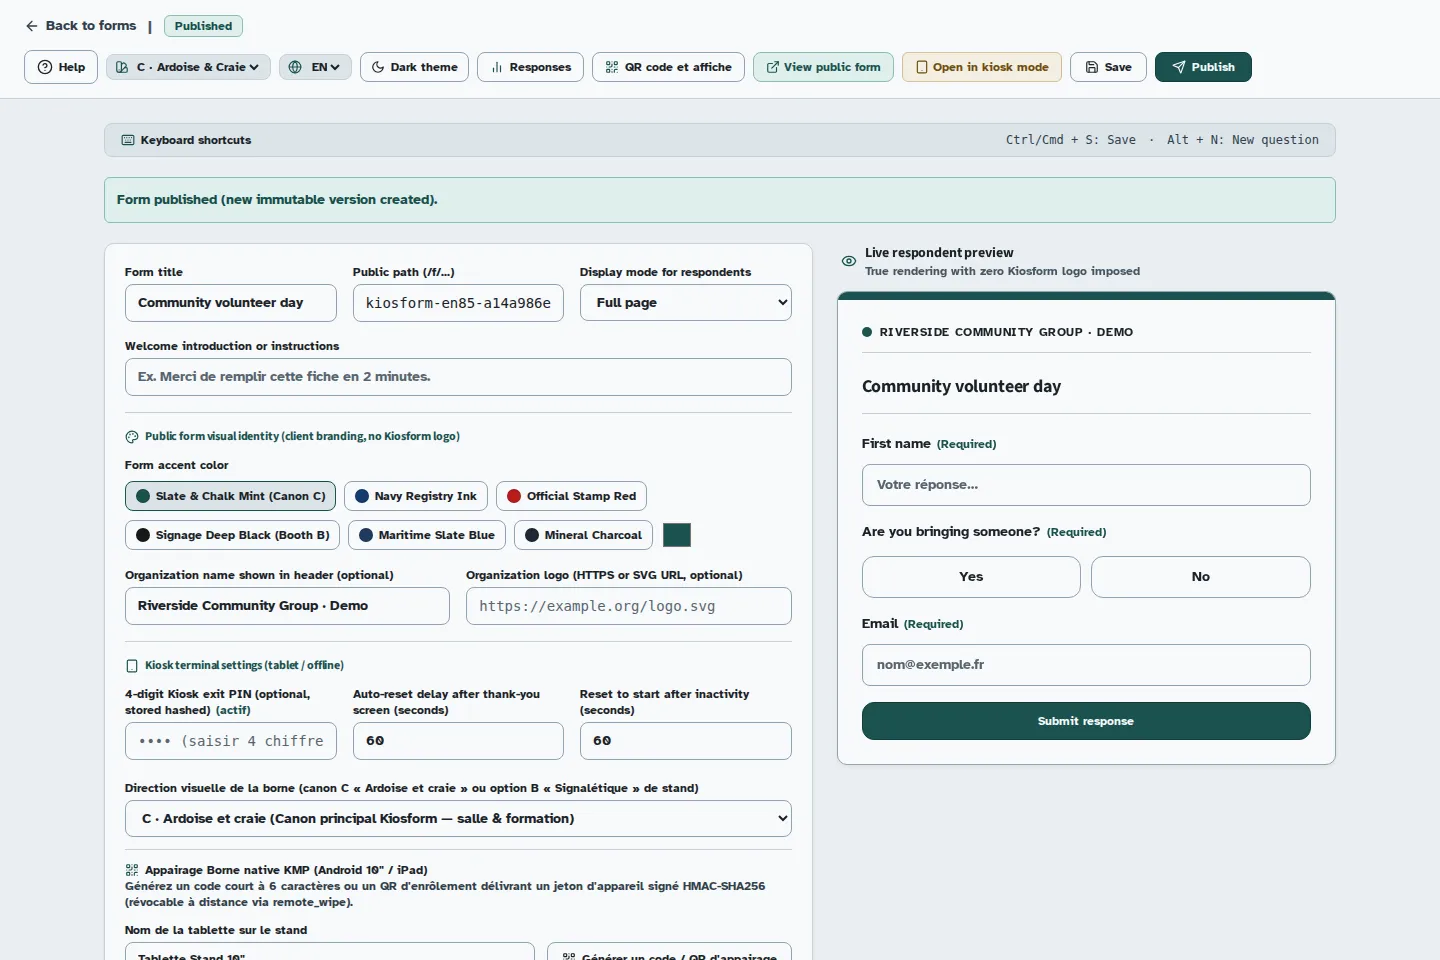Click the Welcome introduction input field
This screenshot has width=1440, height=960.
[458, 377]
